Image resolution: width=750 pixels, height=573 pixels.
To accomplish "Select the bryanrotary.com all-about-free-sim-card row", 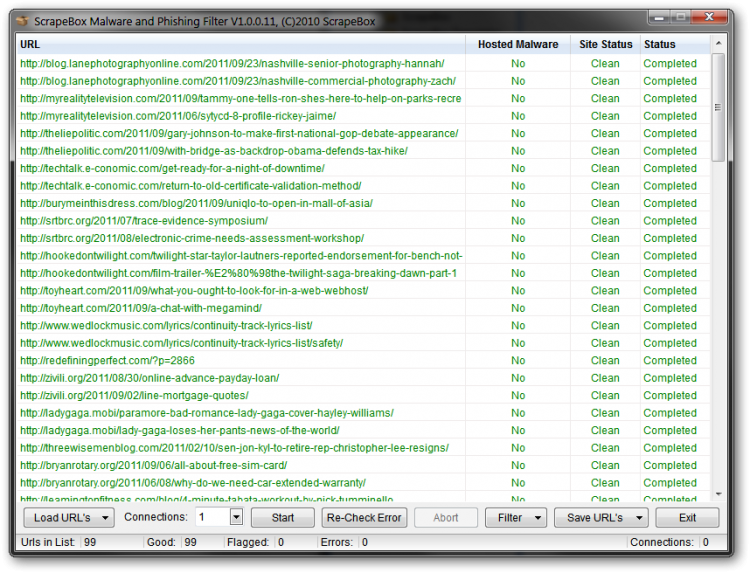I will point(153,465).
